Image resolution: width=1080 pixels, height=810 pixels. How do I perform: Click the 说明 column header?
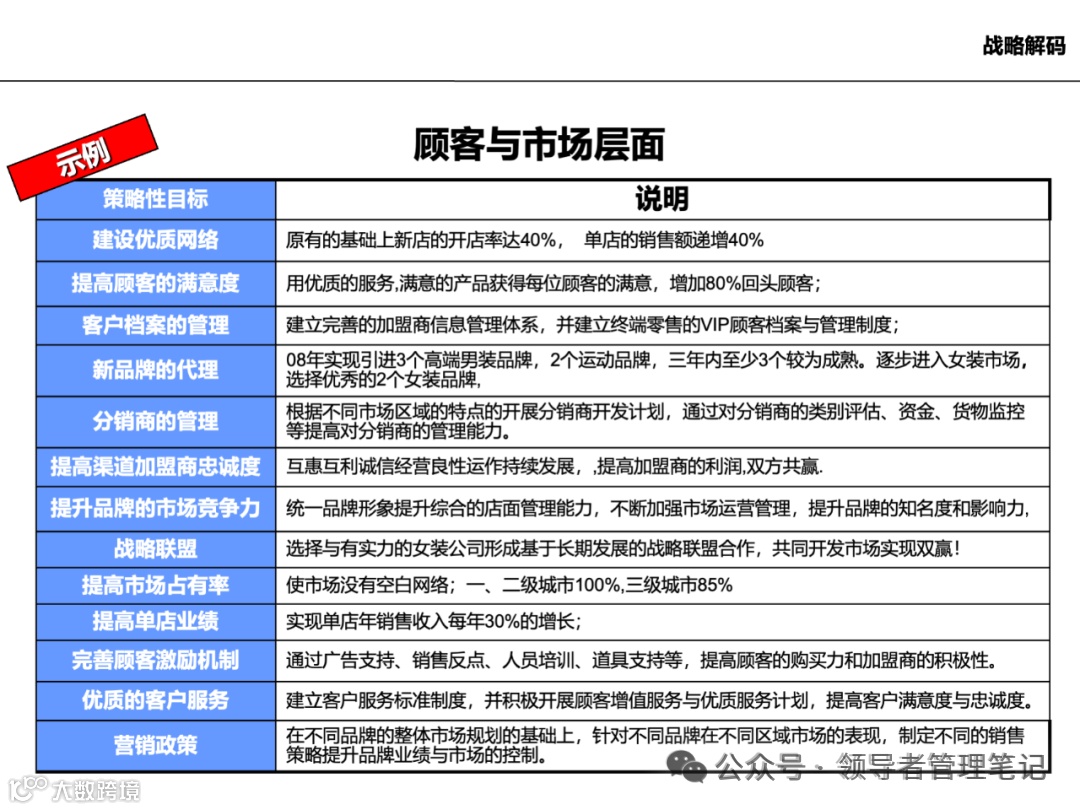(x=662, y=199)
